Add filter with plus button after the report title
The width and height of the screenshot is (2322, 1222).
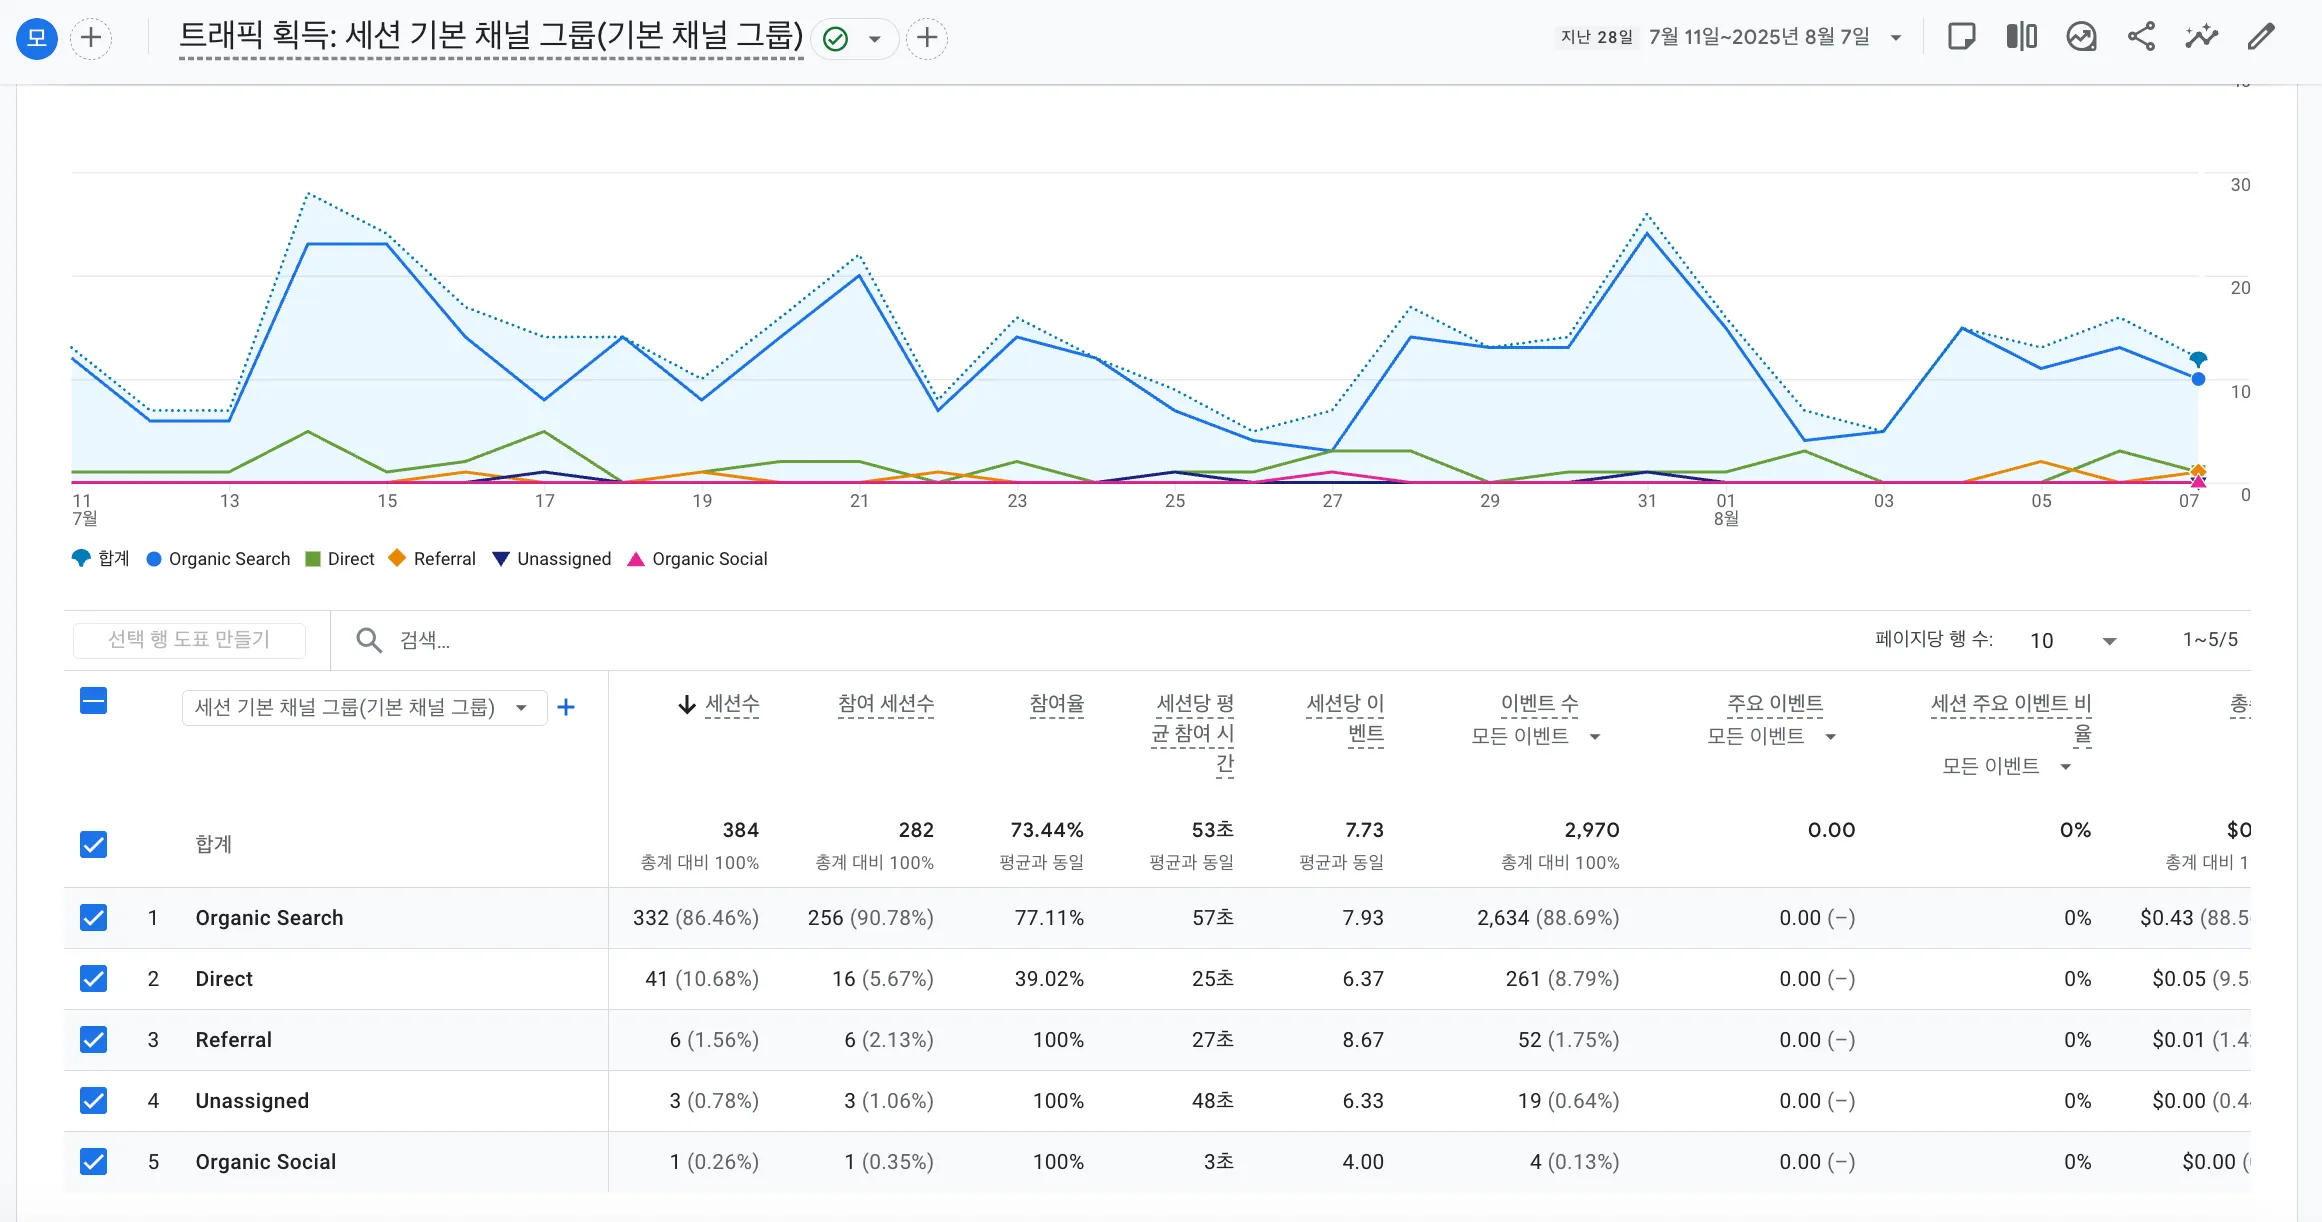click(x=927, y=38)
